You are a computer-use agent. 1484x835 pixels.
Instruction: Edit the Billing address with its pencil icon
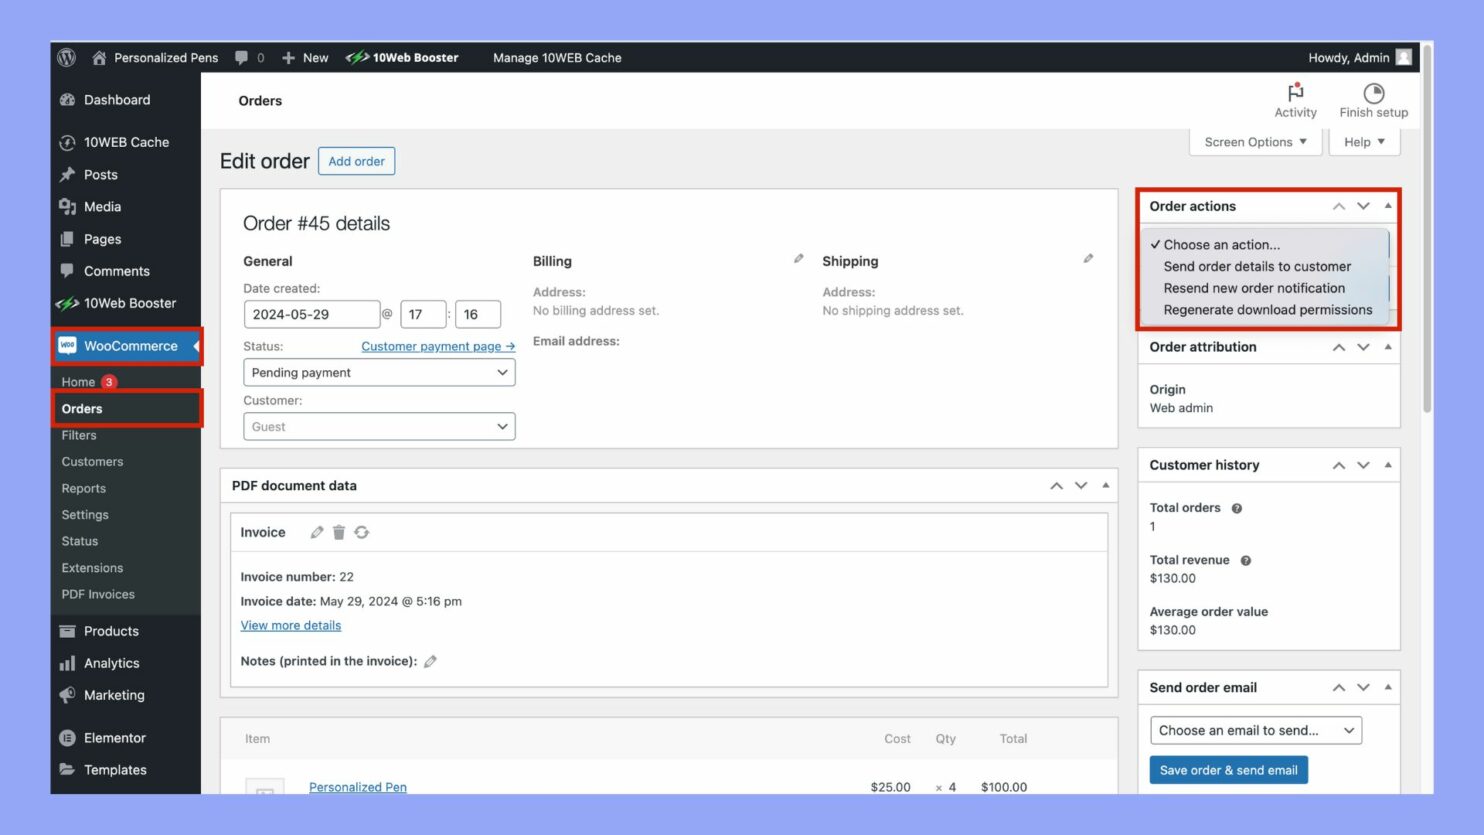[x=798, y=258]
